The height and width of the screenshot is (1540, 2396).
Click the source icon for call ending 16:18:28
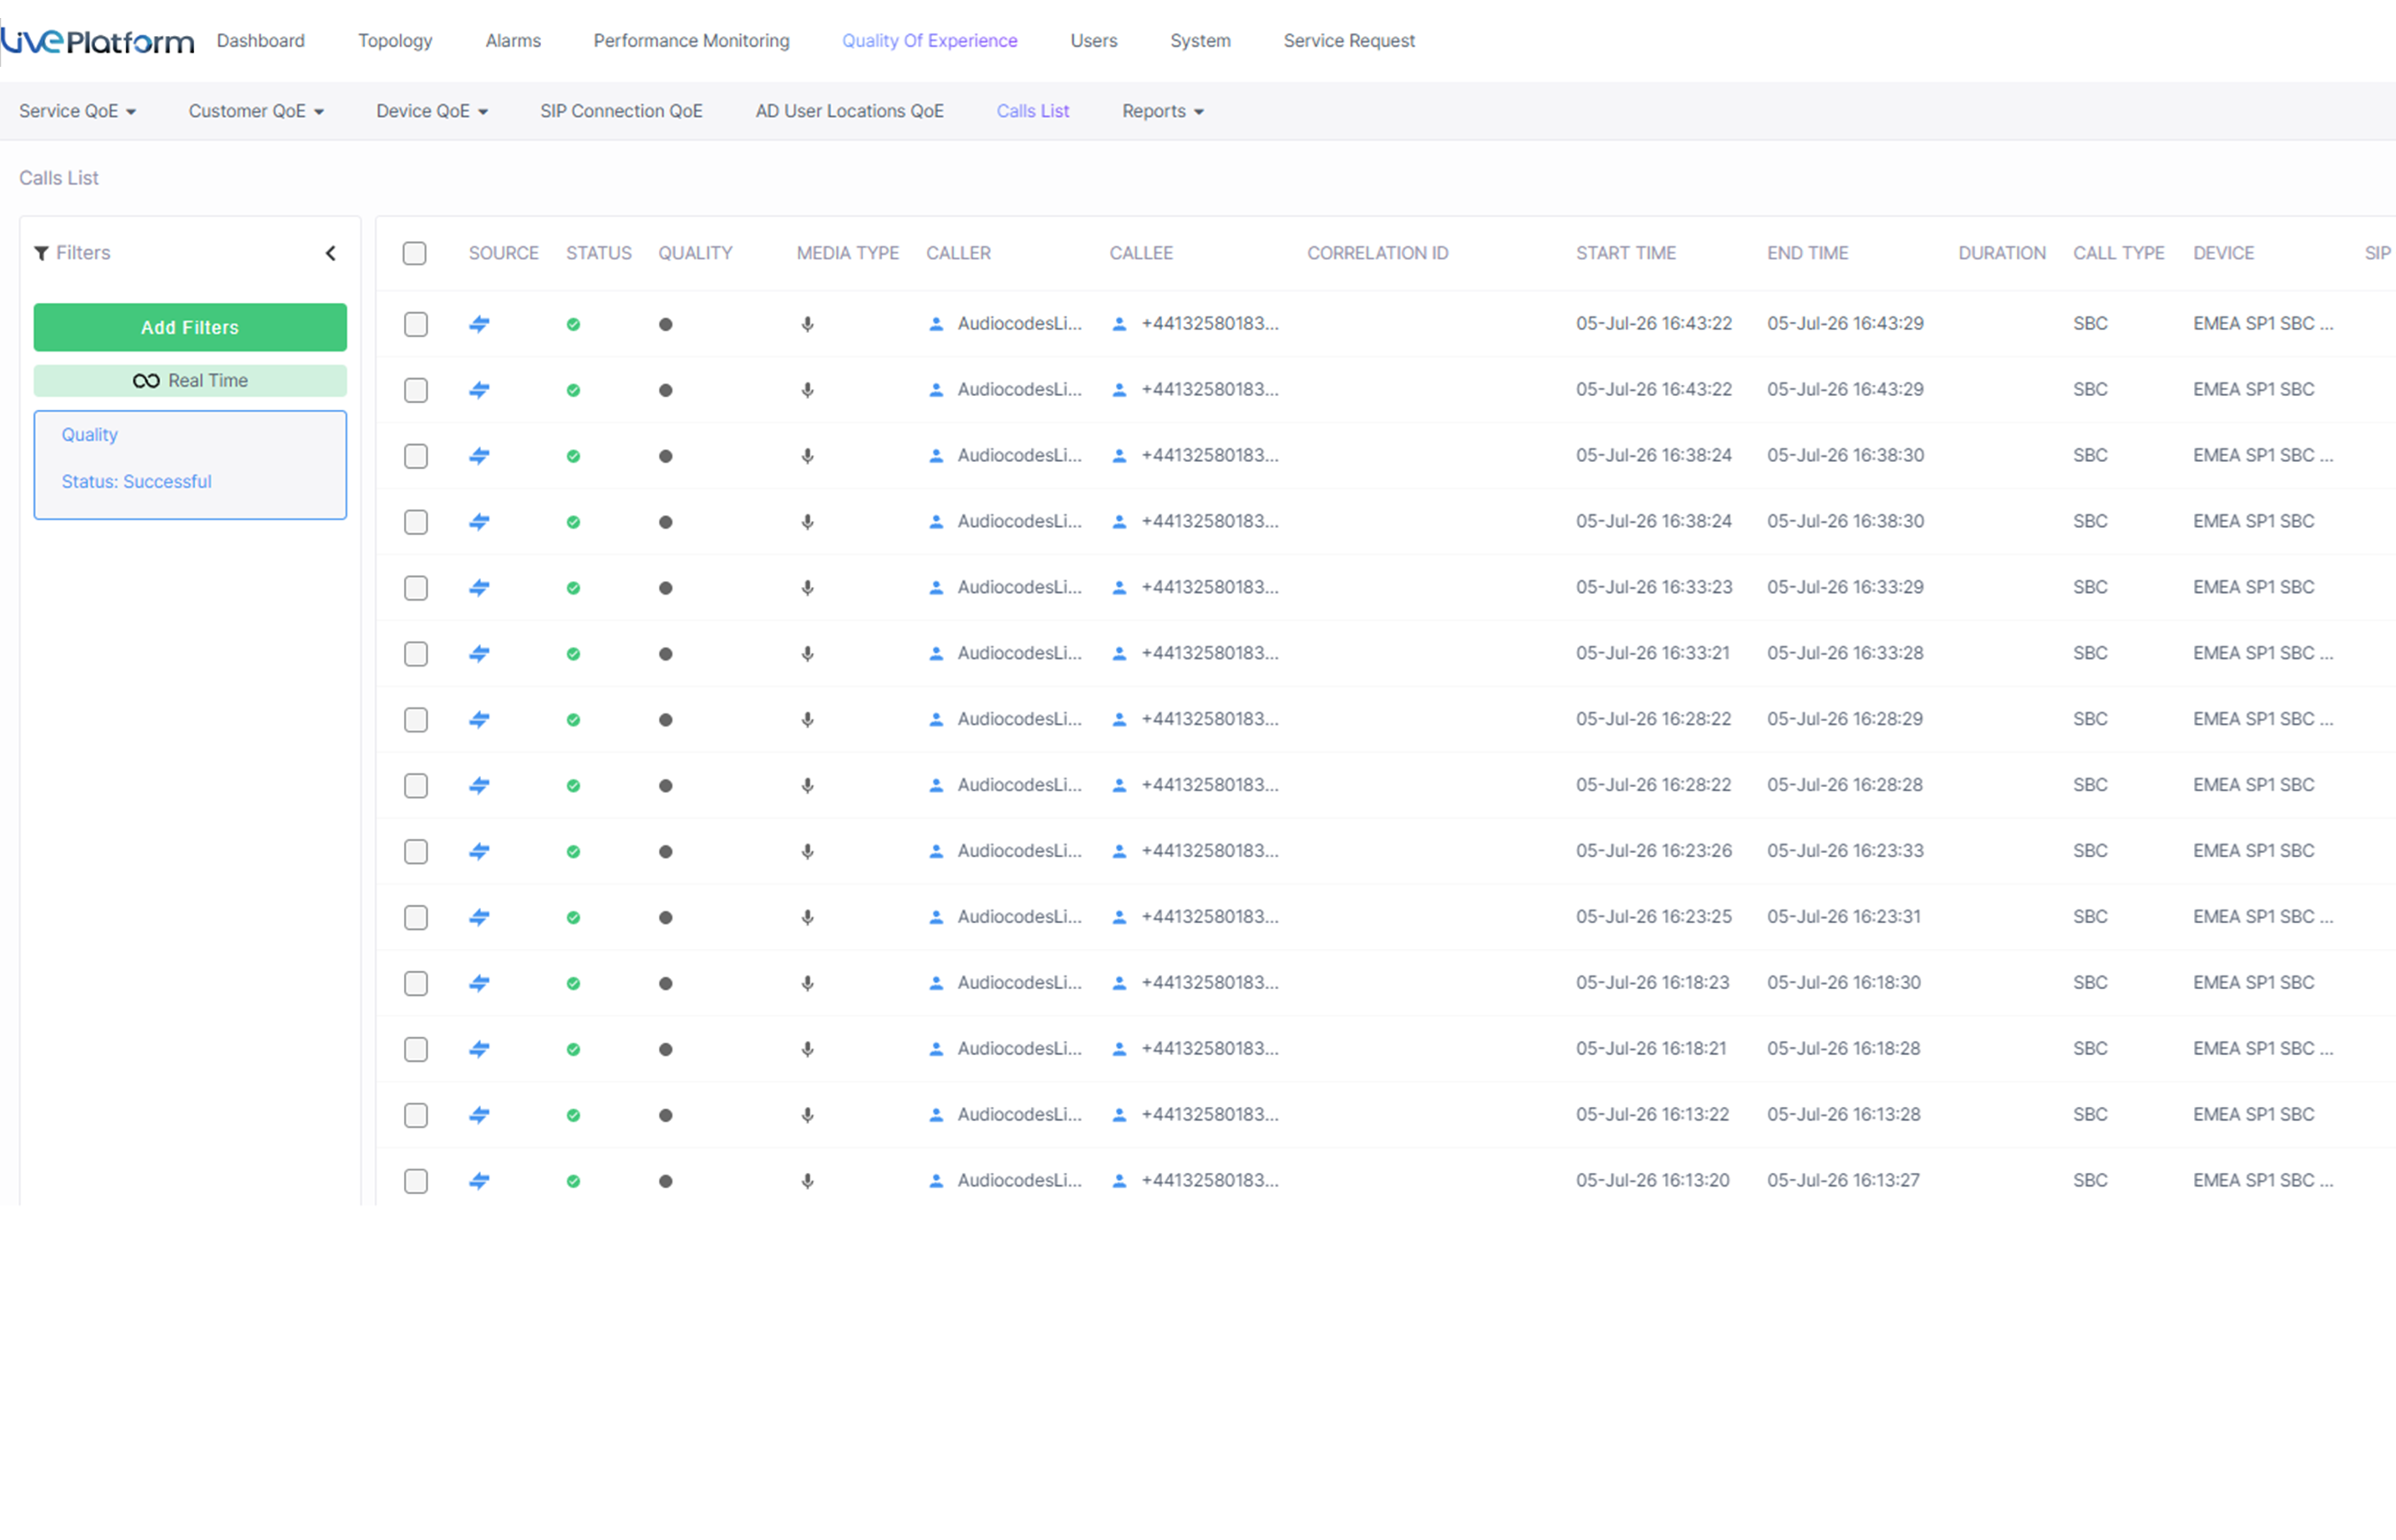480,1050
